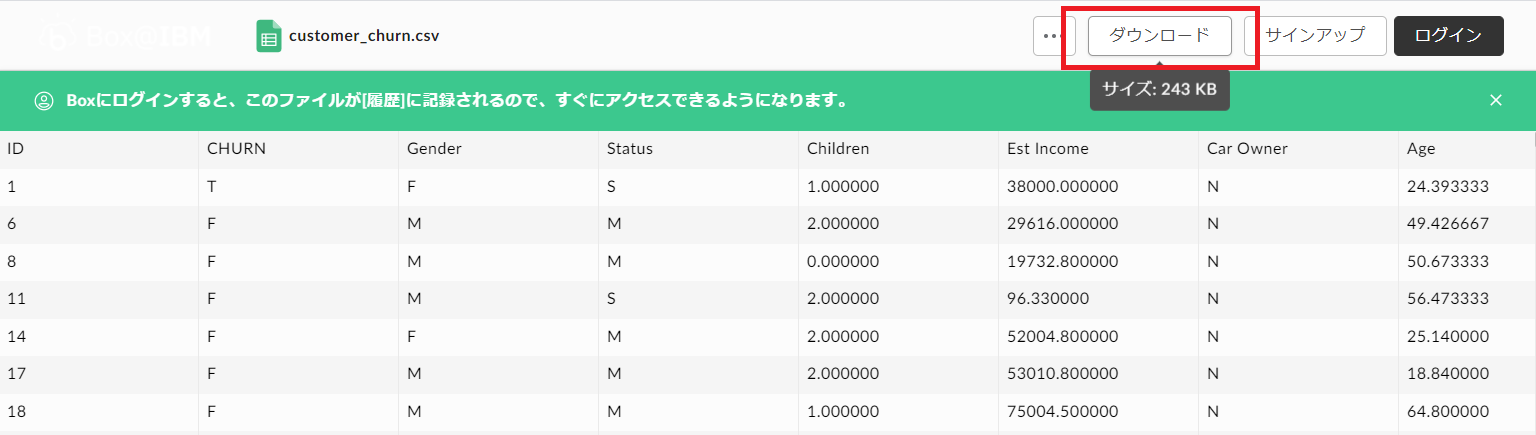
Task: Select the Children column header
Action: (838, 149)
